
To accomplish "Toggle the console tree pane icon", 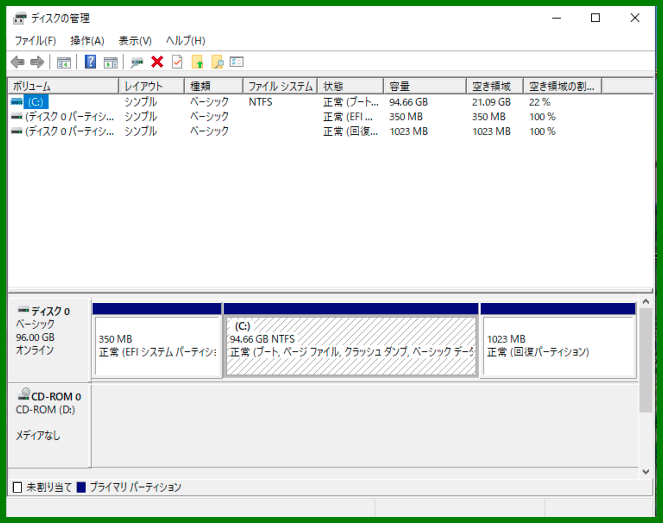I will pos(64,63).
